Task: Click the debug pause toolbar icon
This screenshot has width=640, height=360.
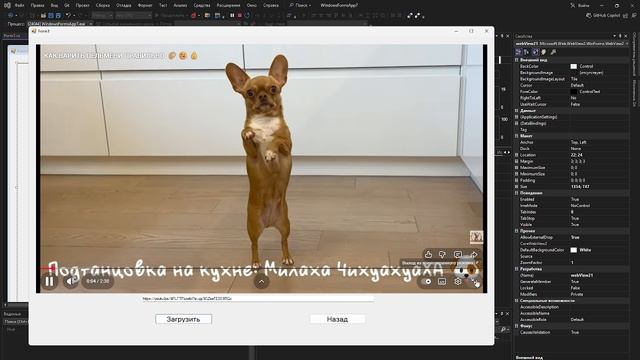Action: [x=232, y=16]
